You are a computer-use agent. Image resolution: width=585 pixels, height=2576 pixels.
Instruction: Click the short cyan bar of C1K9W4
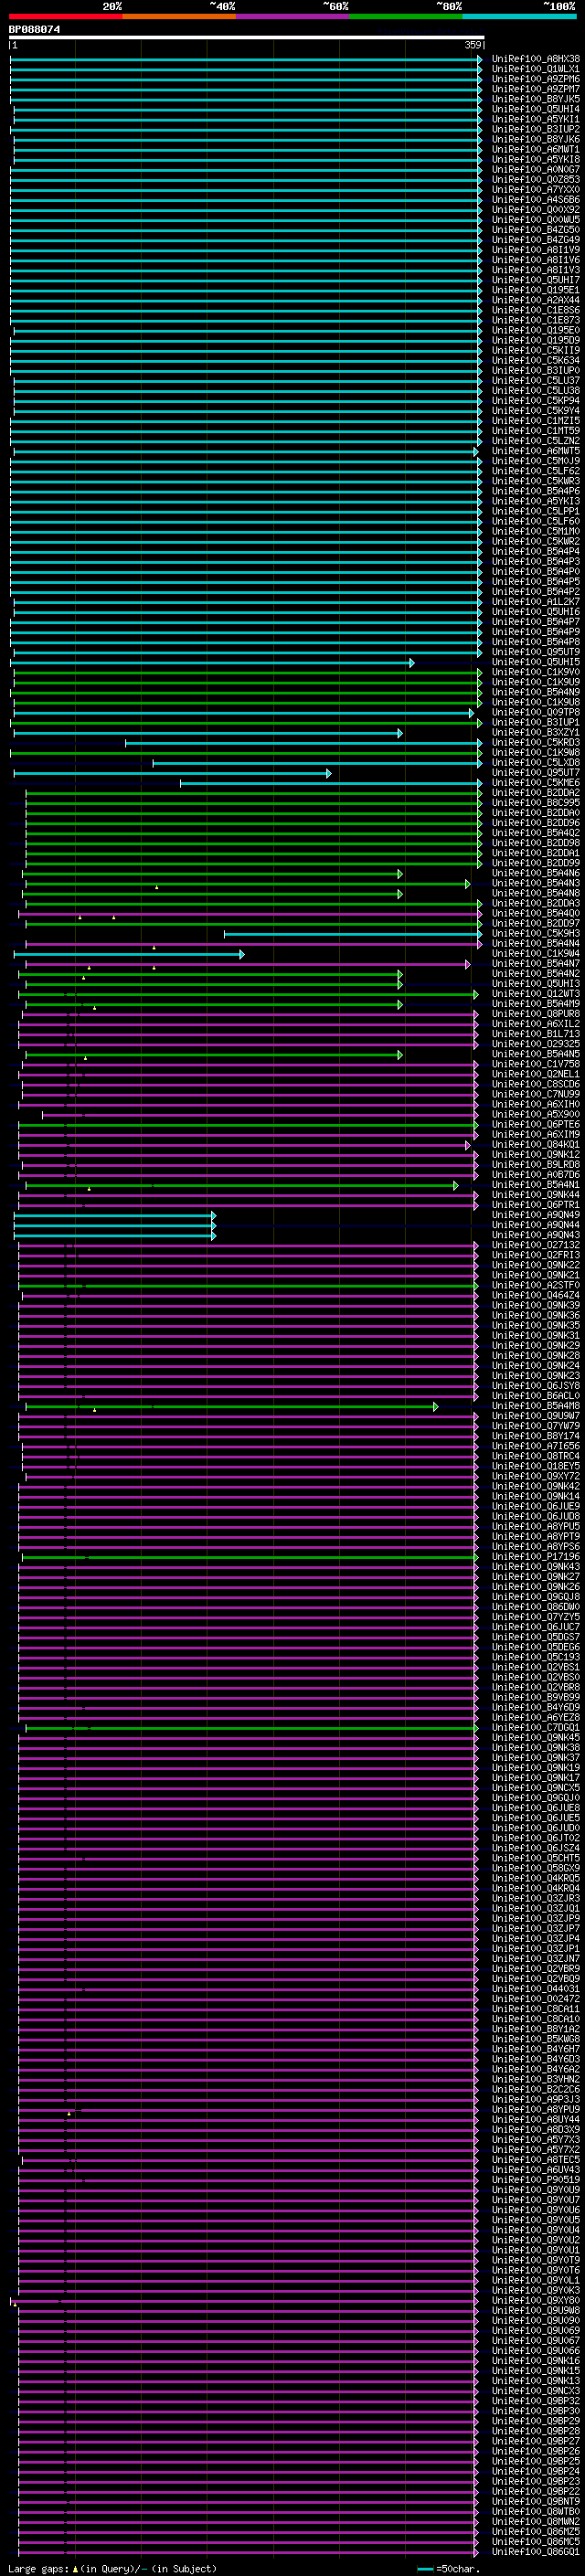pyautogui.click(x=129, y=954)
